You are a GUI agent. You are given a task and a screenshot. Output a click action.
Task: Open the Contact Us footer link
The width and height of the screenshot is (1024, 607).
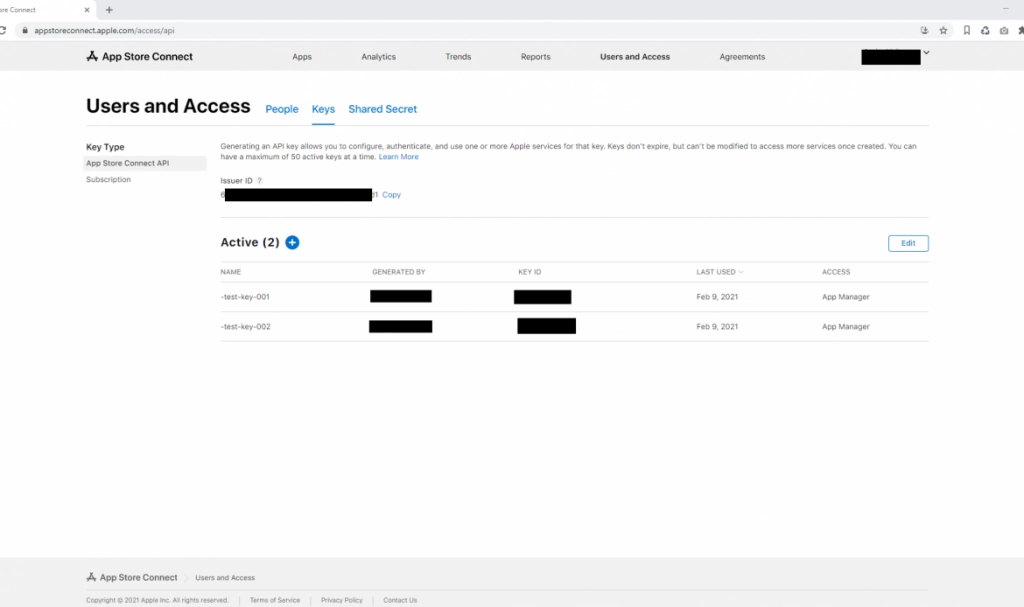[400, 600]
